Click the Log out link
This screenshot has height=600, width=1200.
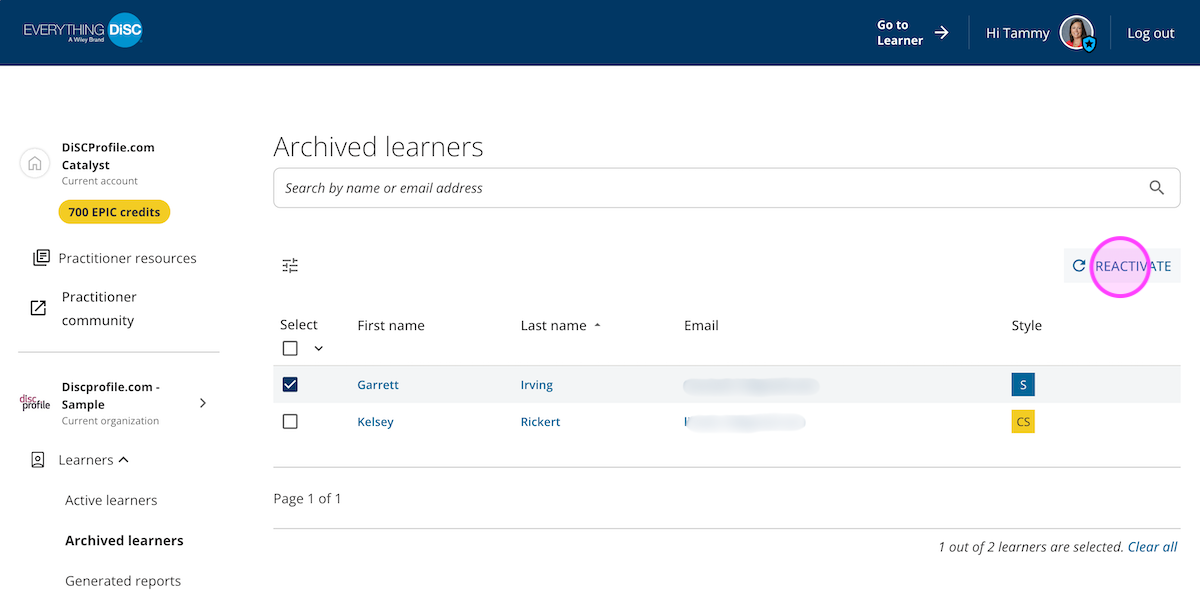pyautogui.click(x=1151, y=33)
